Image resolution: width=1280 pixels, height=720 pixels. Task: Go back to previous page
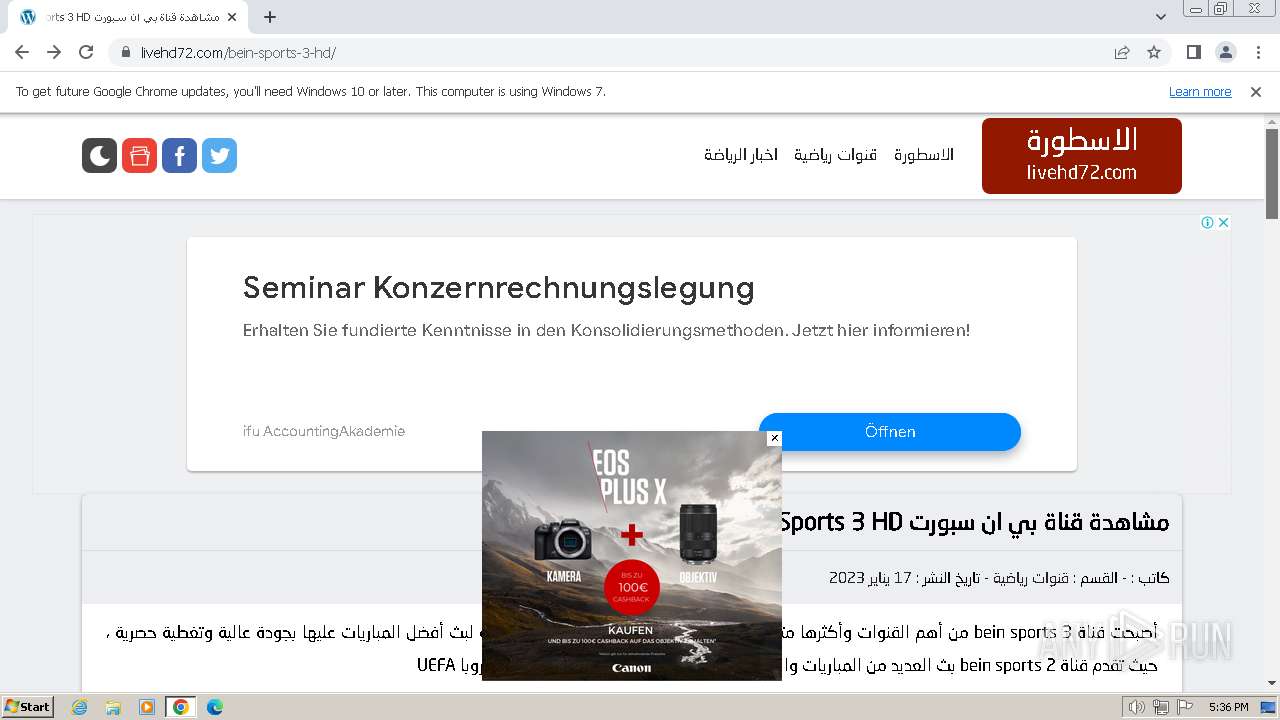pos(22,52)
